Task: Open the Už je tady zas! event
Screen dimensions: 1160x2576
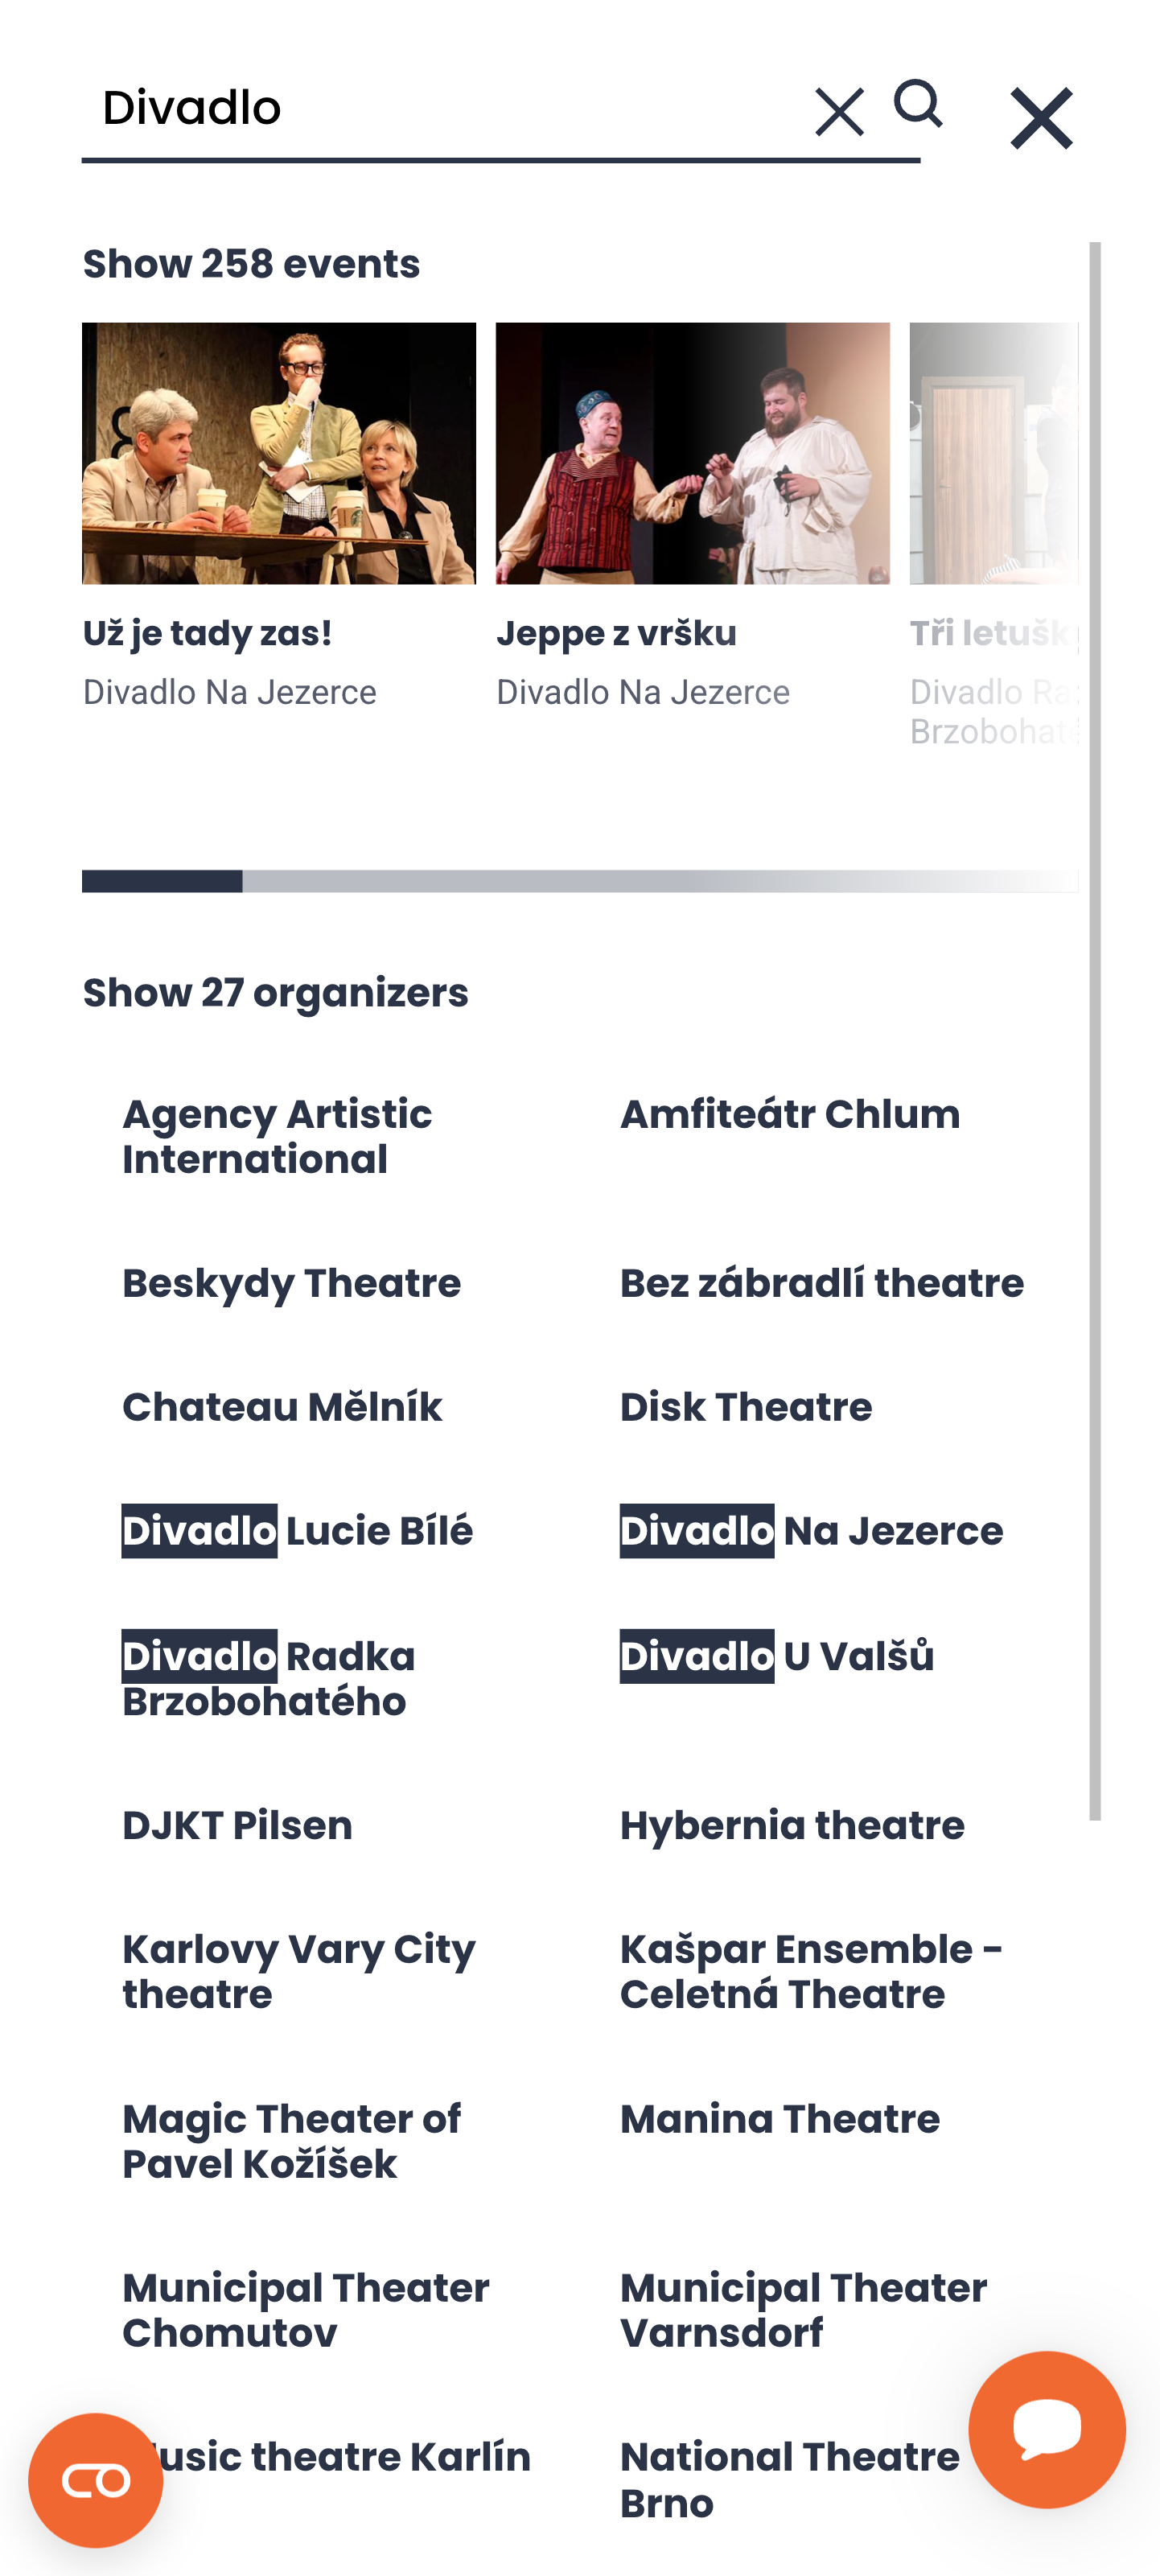Action: click(279, 453)
